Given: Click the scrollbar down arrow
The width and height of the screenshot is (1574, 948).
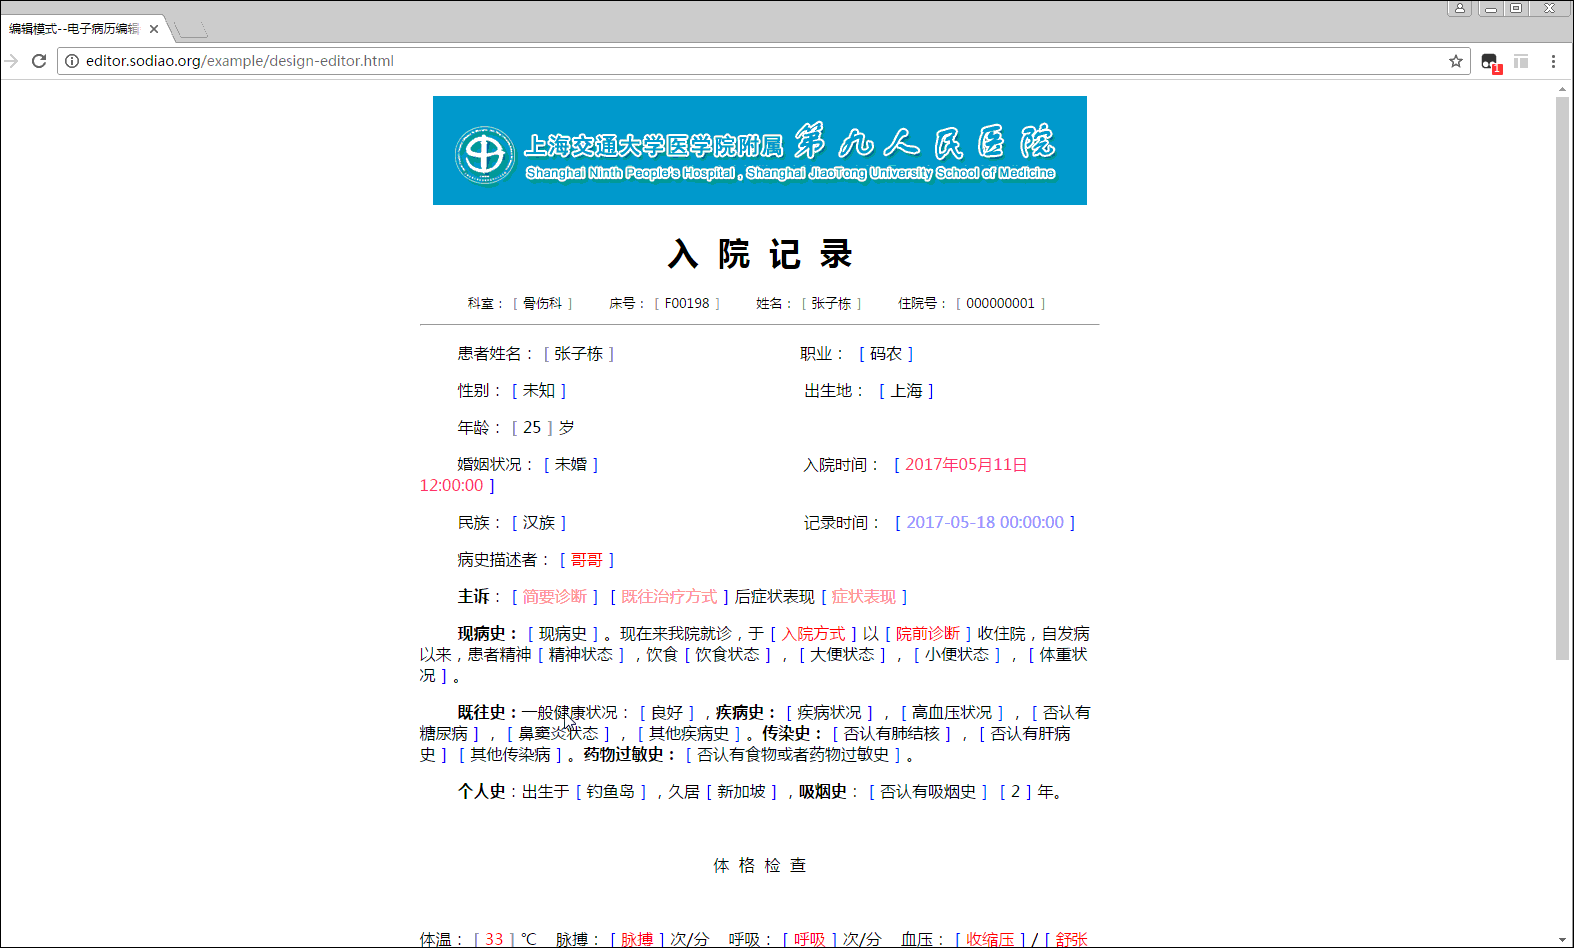Looking at the screenshot, I should click(x=1562, y=940).
